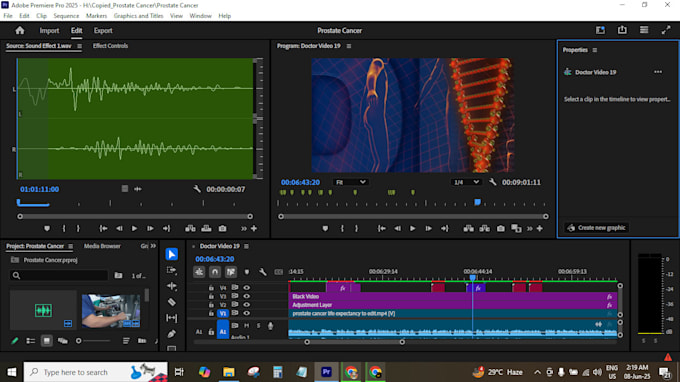Viewport: 680px width, 382px height.
Task: Open button editor plus in Program monitor
Action: (x=539, y=229)
